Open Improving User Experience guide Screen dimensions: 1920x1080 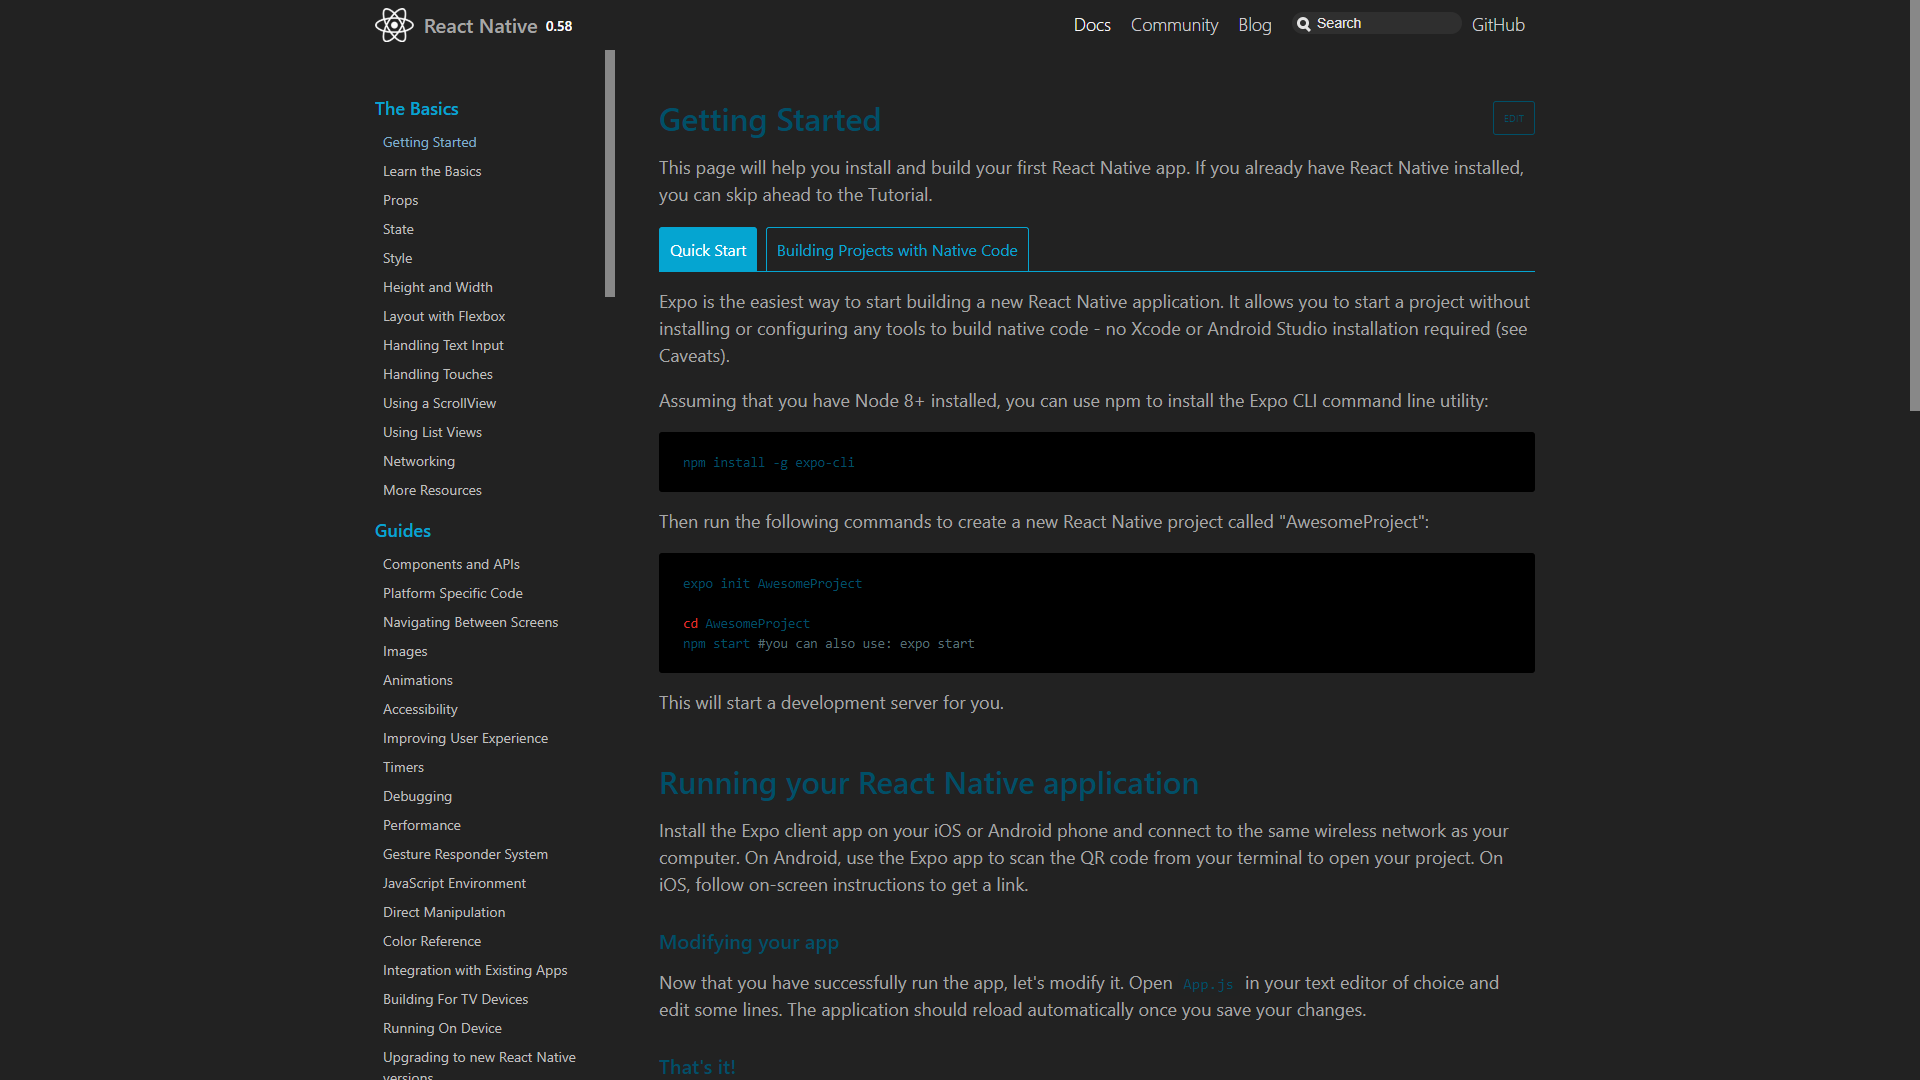point(465,738)
